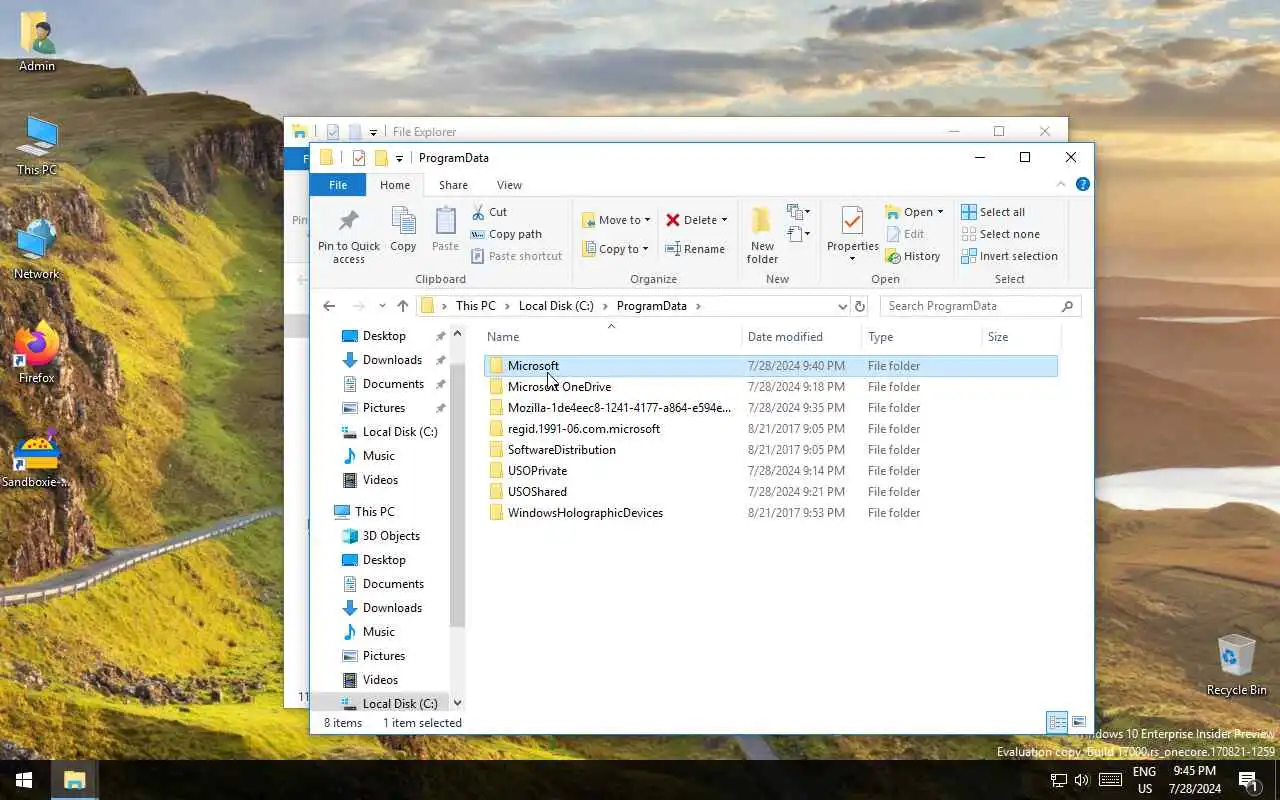The width and height of the screenshot is (1280, 800).
Task: Click the Properties checkmark in title bar
Action: [358, 158]
